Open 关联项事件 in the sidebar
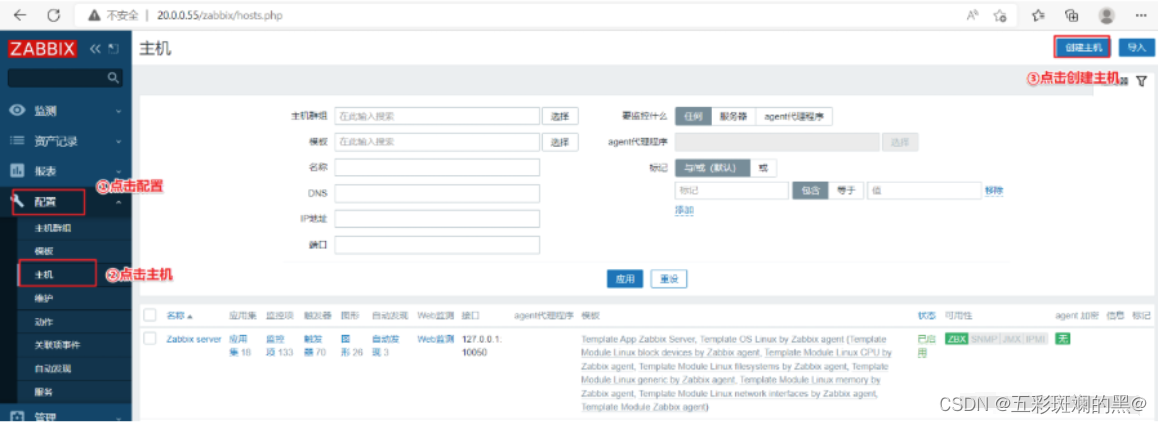 click(57, 345)
